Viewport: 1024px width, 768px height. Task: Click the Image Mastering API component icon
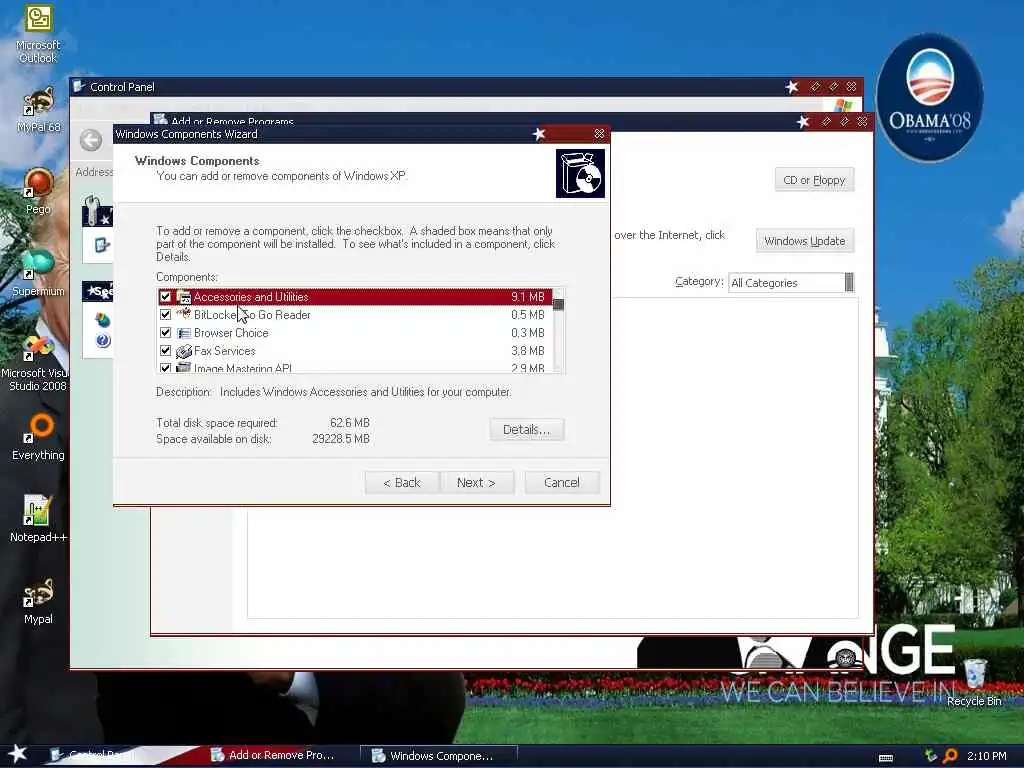pyautogui.click(x=184, y=368)
